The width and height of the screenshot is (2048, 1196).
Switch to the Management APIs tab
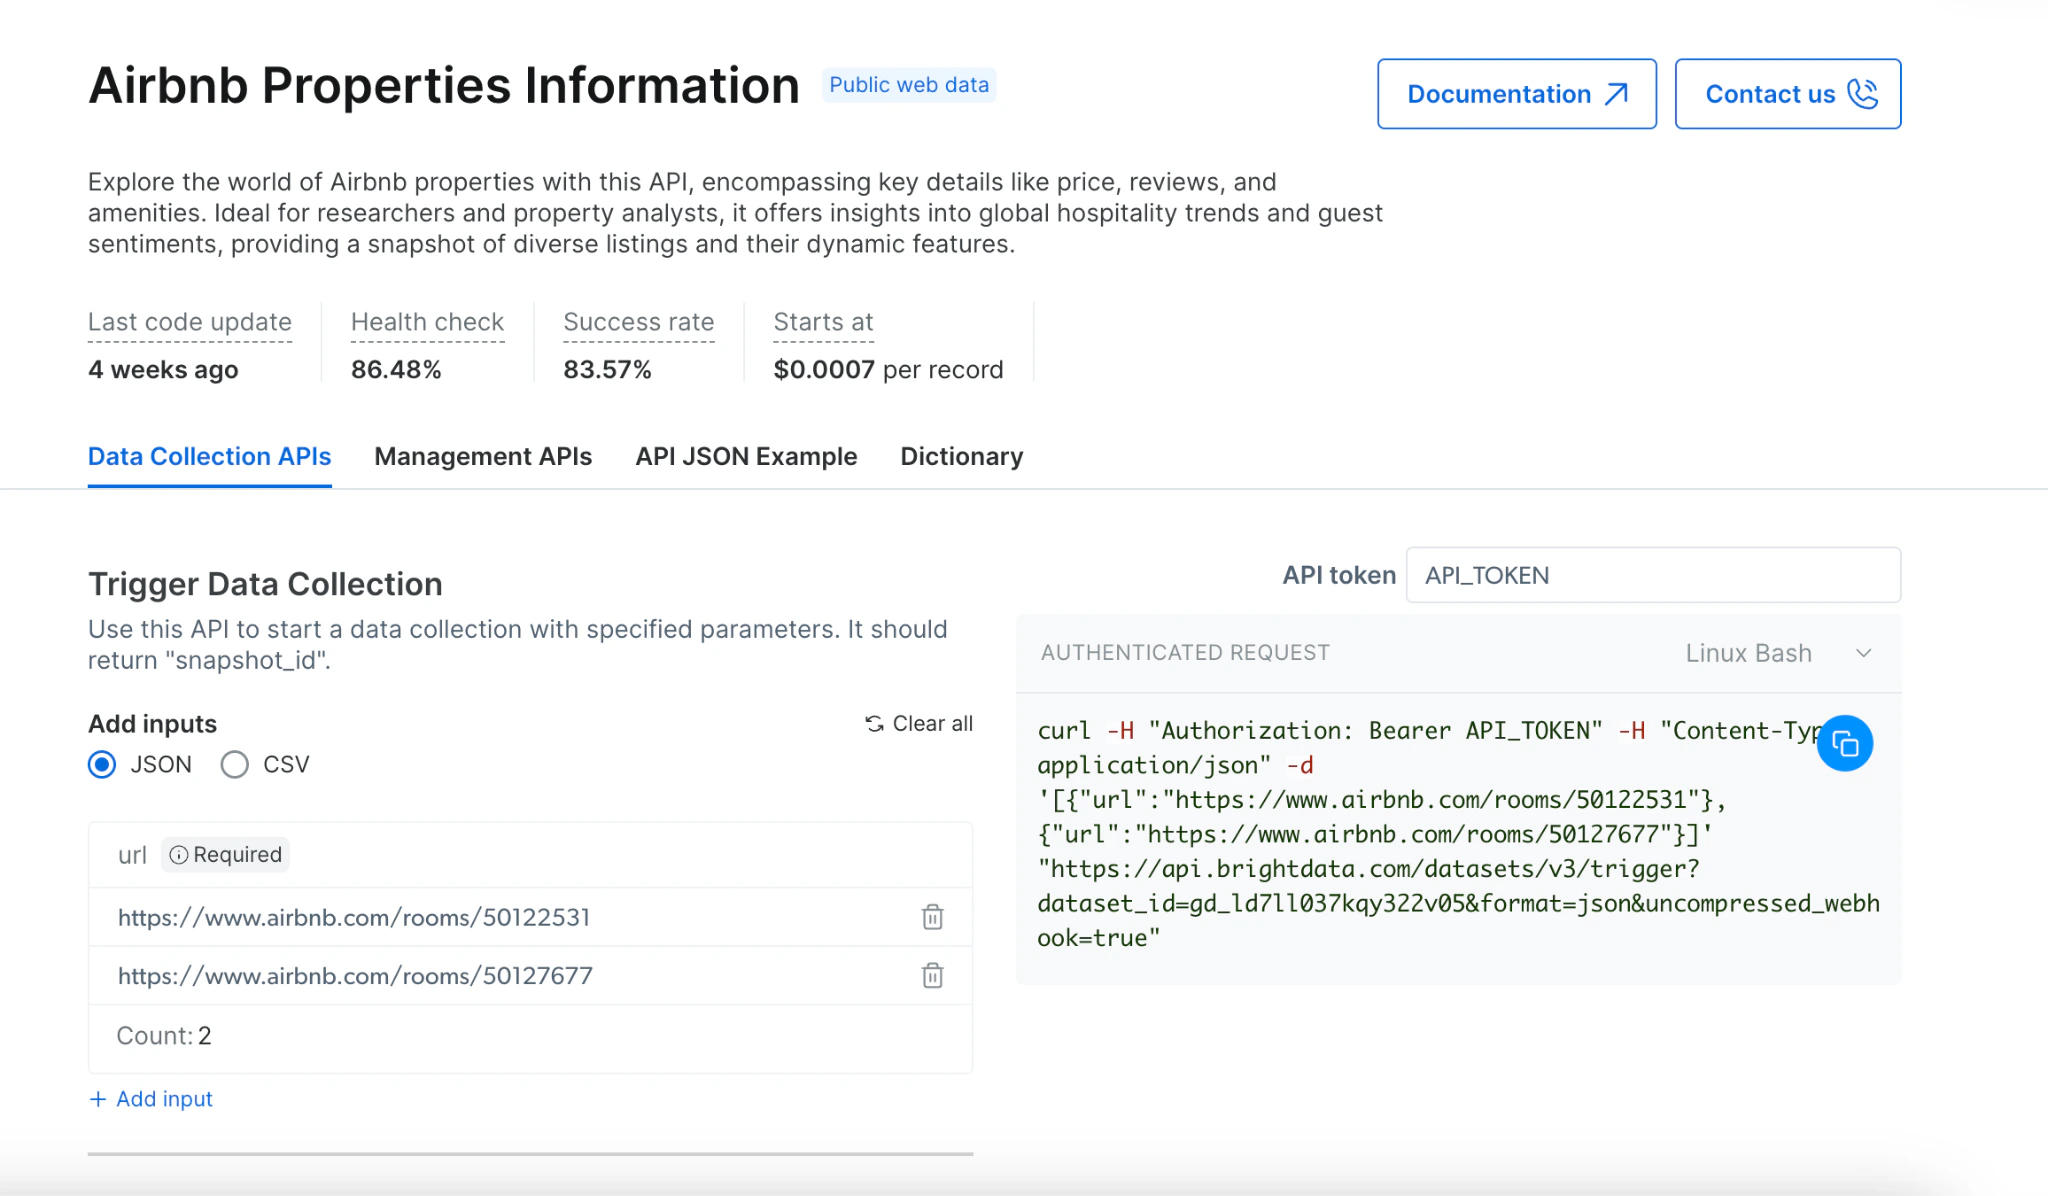[x=483, y=456]
